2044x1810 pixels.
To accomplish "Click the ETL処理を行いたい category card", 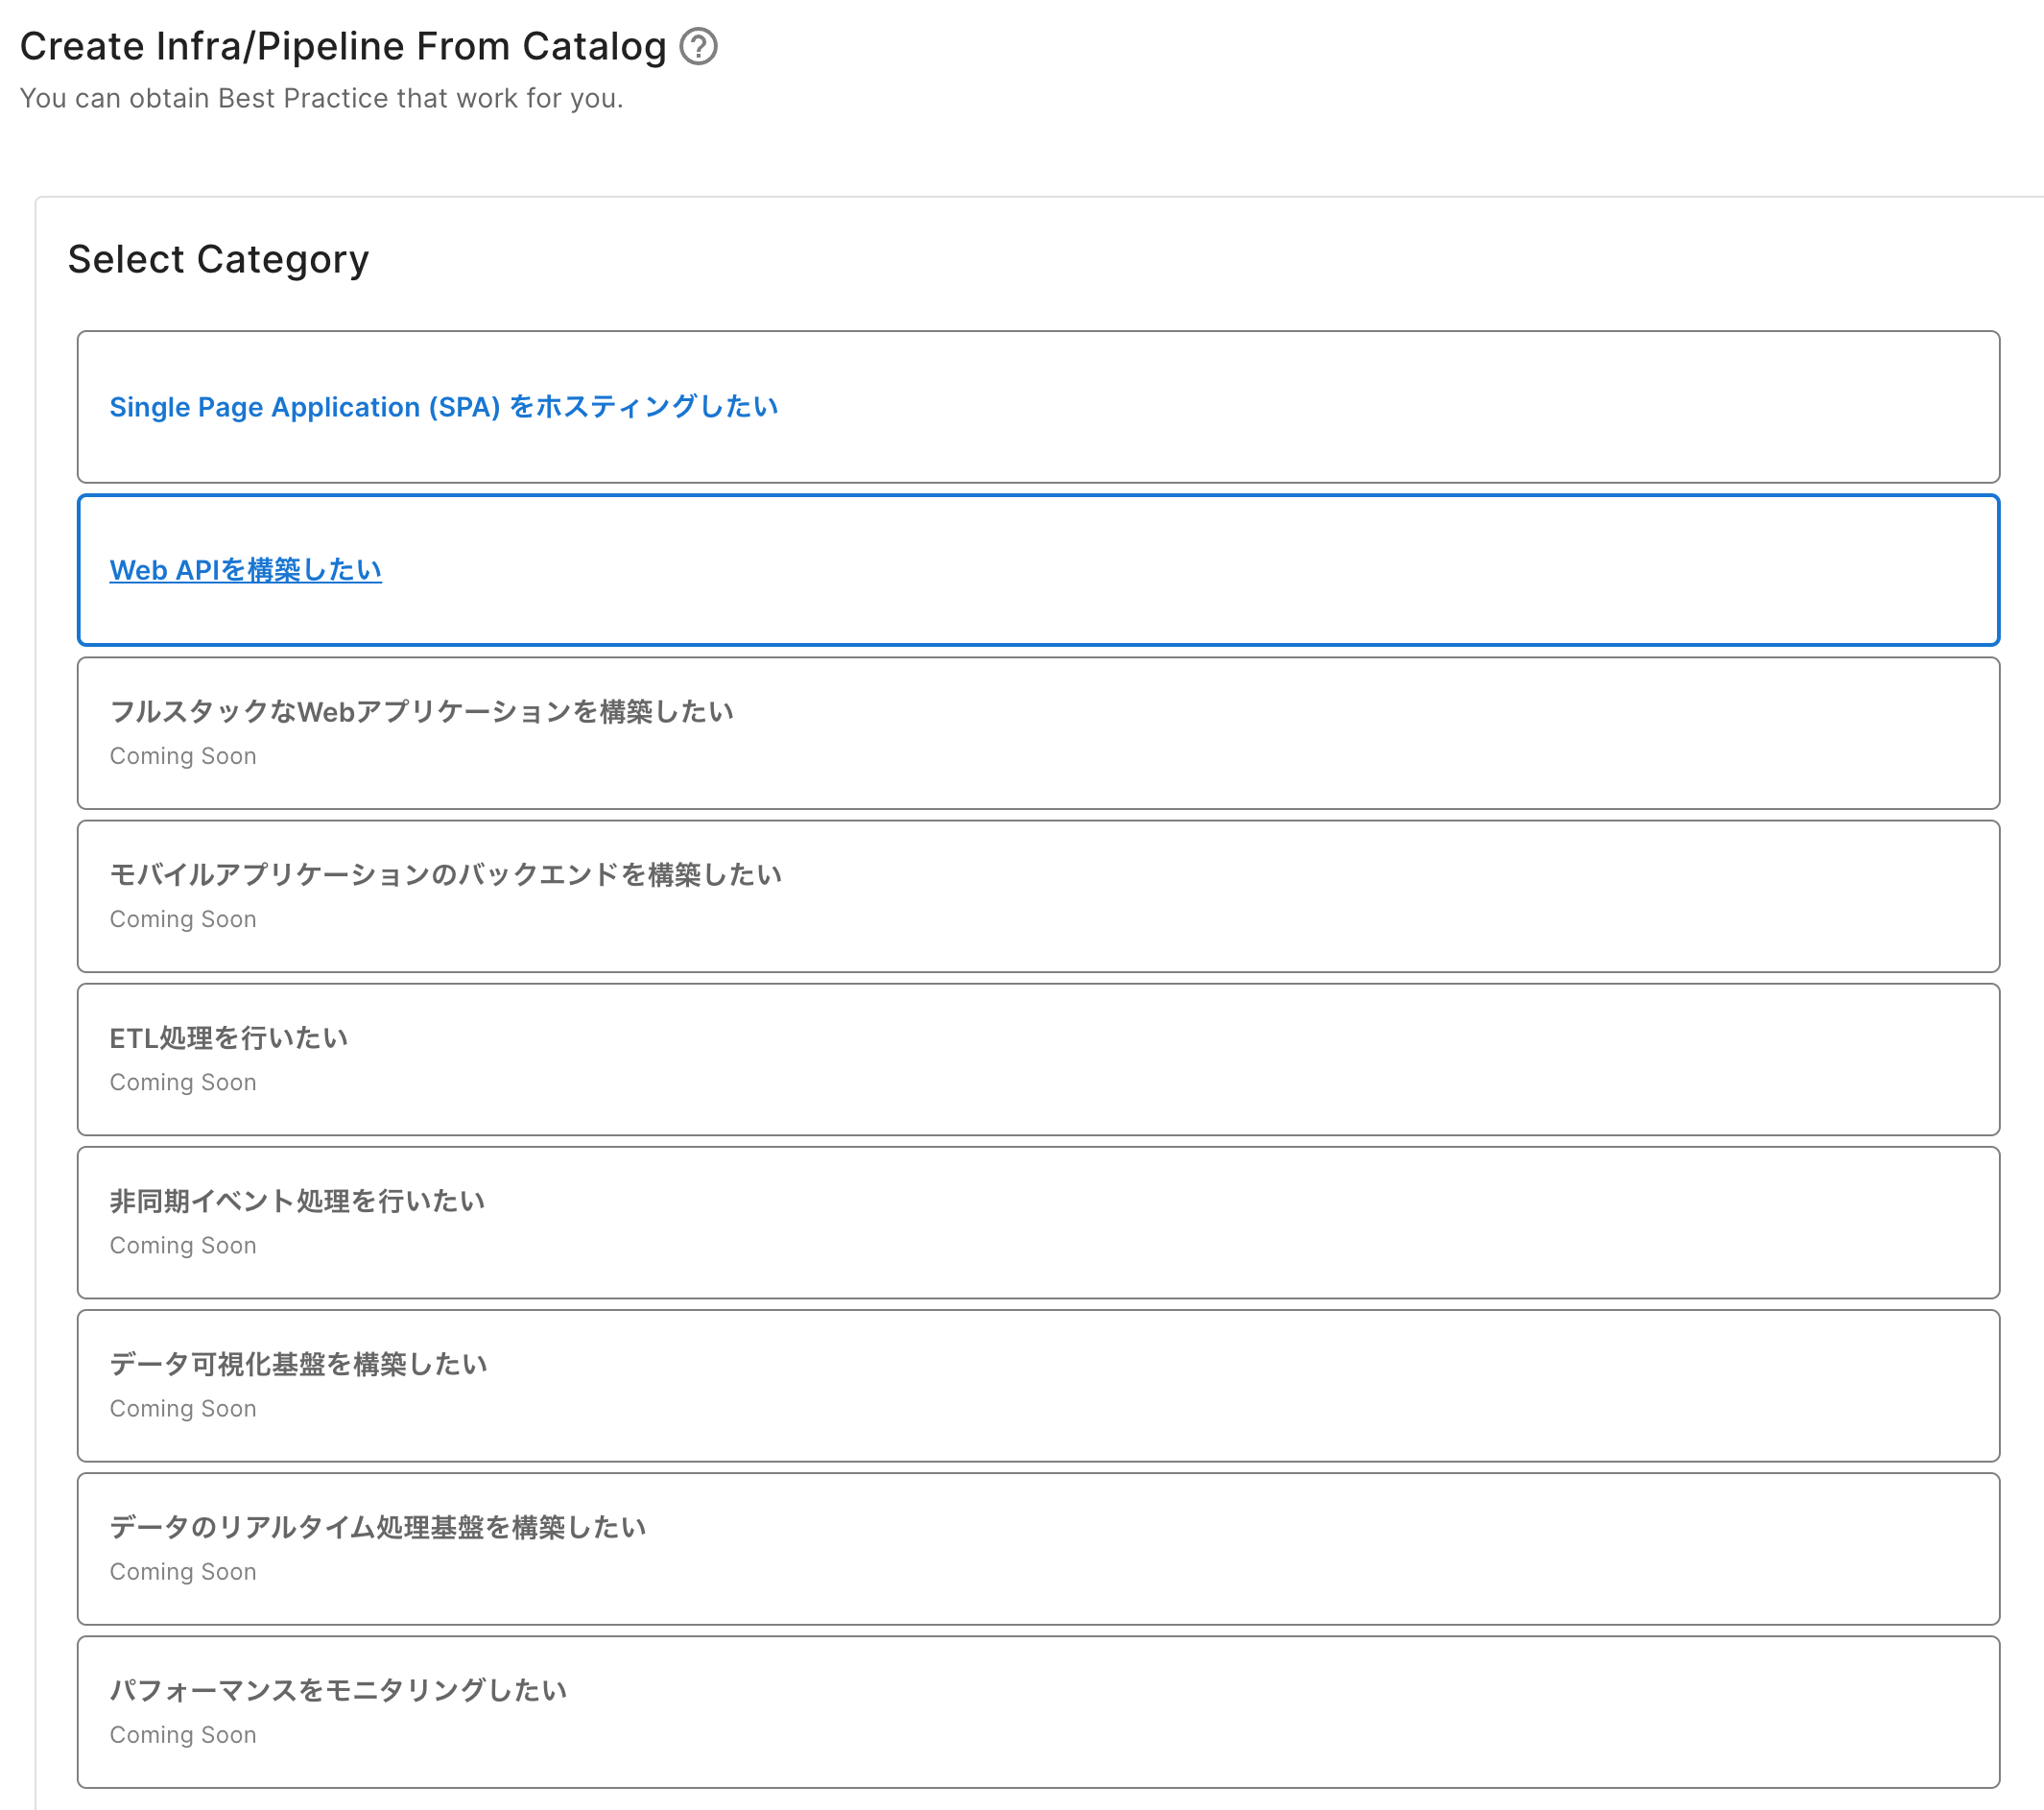I will (x=1038, y=1059).
